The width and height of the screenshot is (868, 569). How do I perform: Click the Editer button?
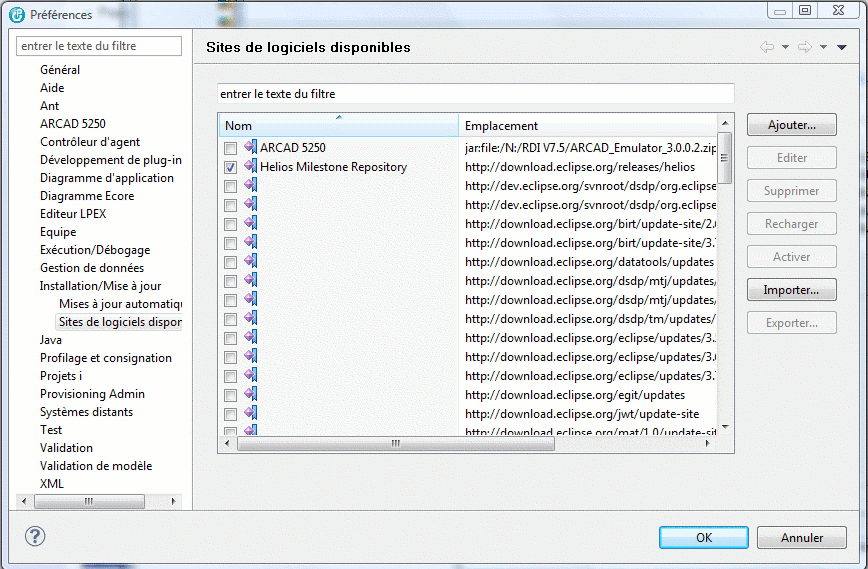pyautogui.click(x=792, y=158)
